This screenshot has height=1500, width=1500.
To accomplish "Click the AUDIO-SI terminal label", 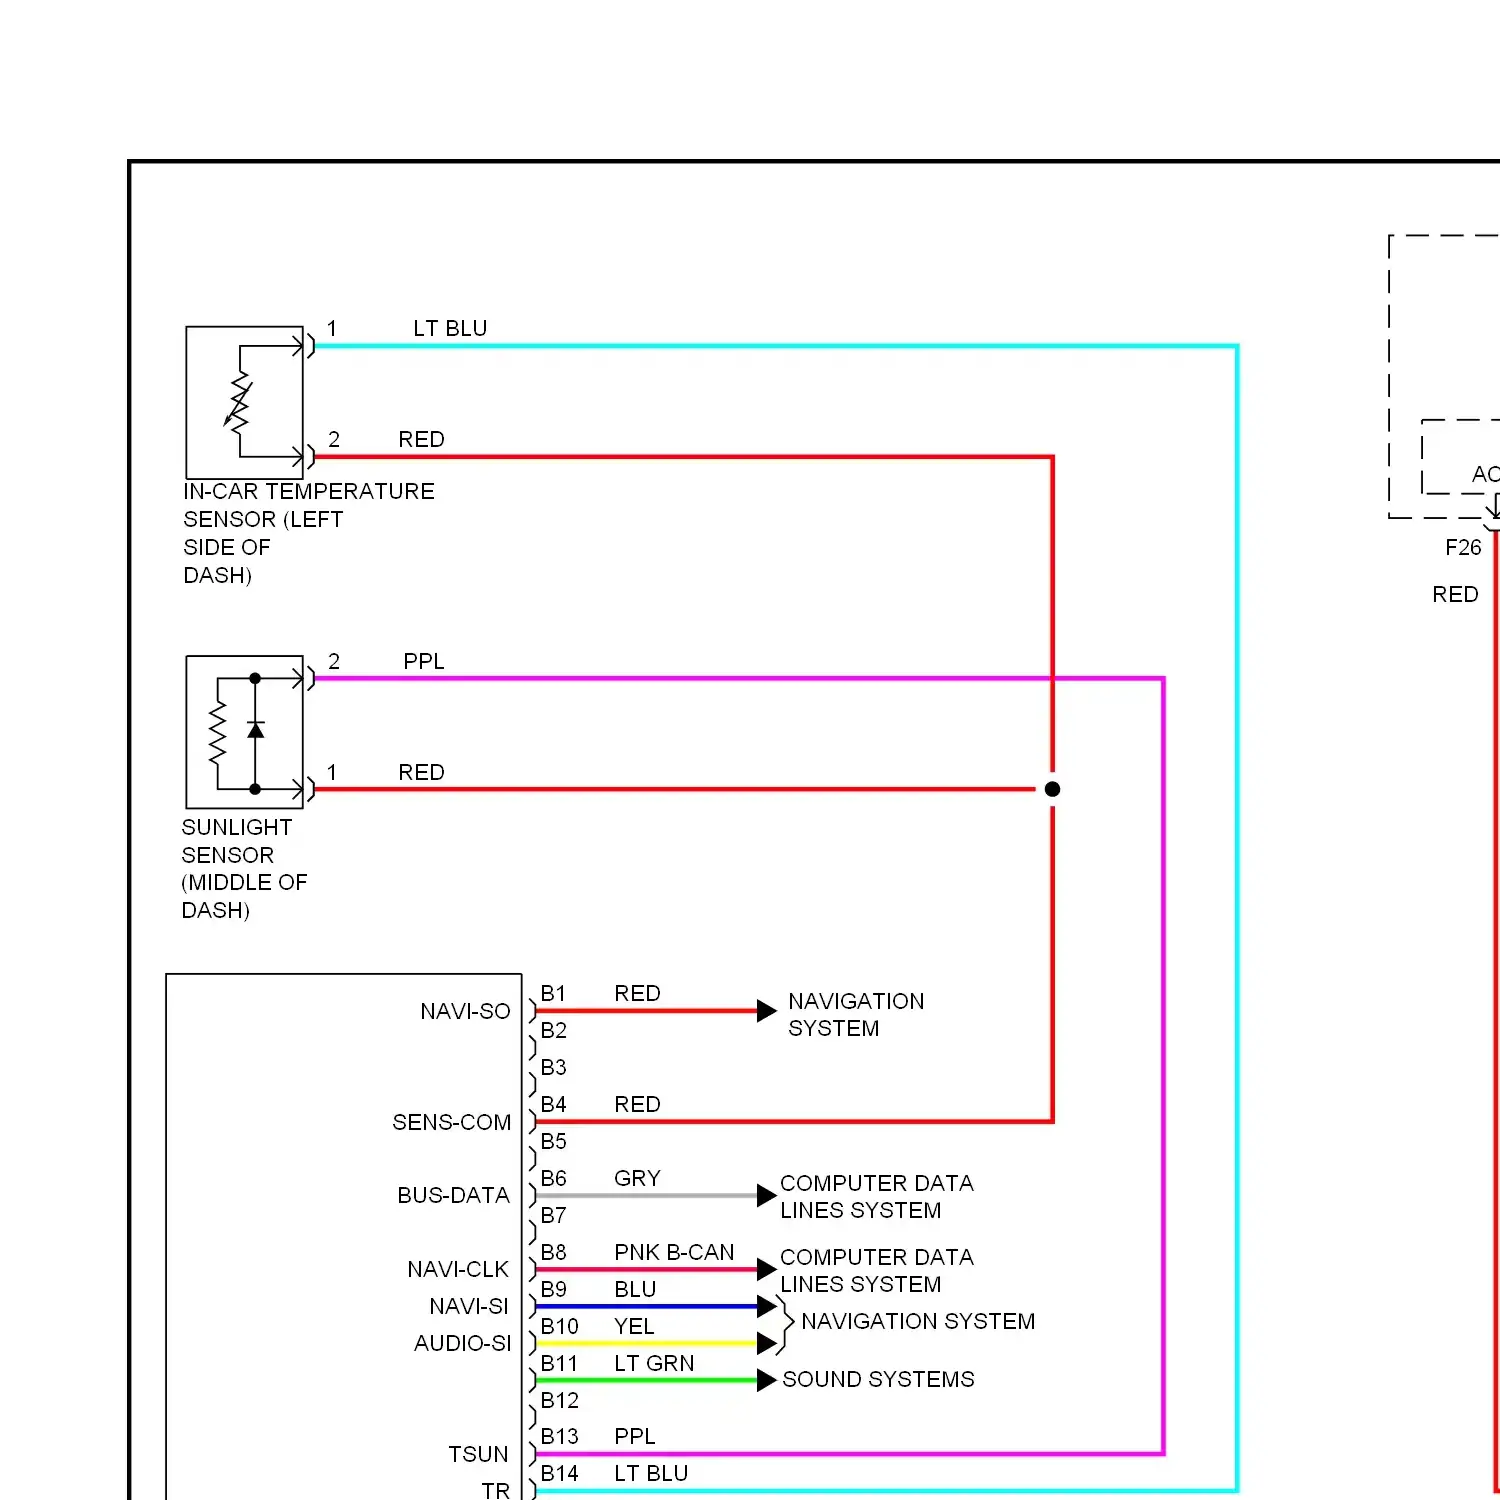I will coord(462,1343).
